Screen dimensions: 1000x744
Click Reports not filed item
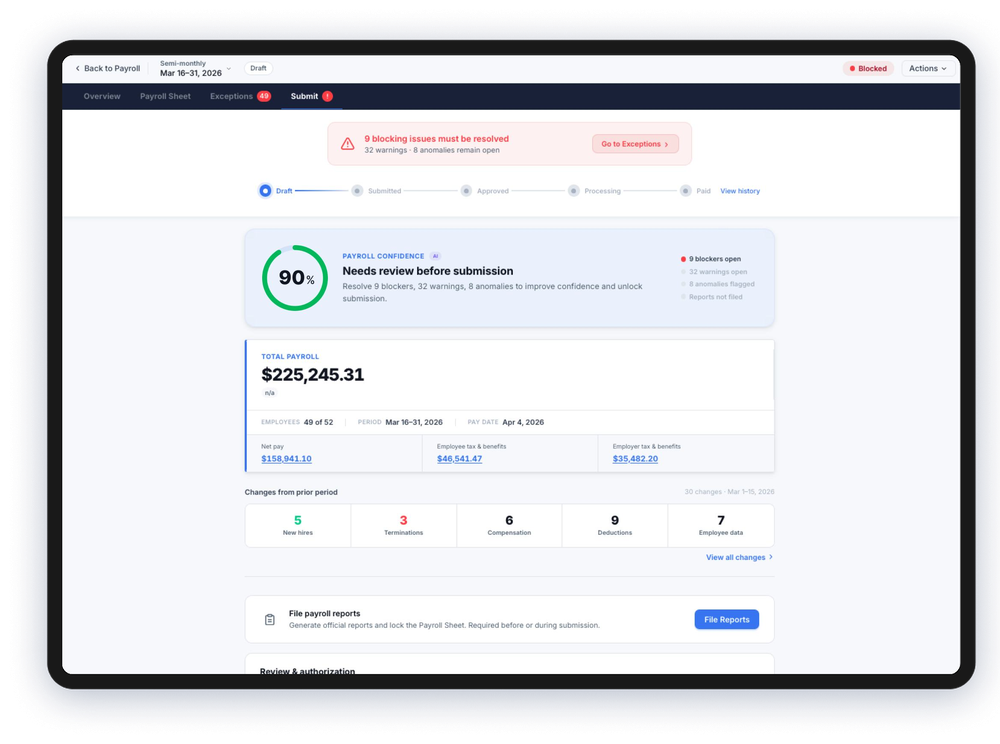click(x=712, y=297)
